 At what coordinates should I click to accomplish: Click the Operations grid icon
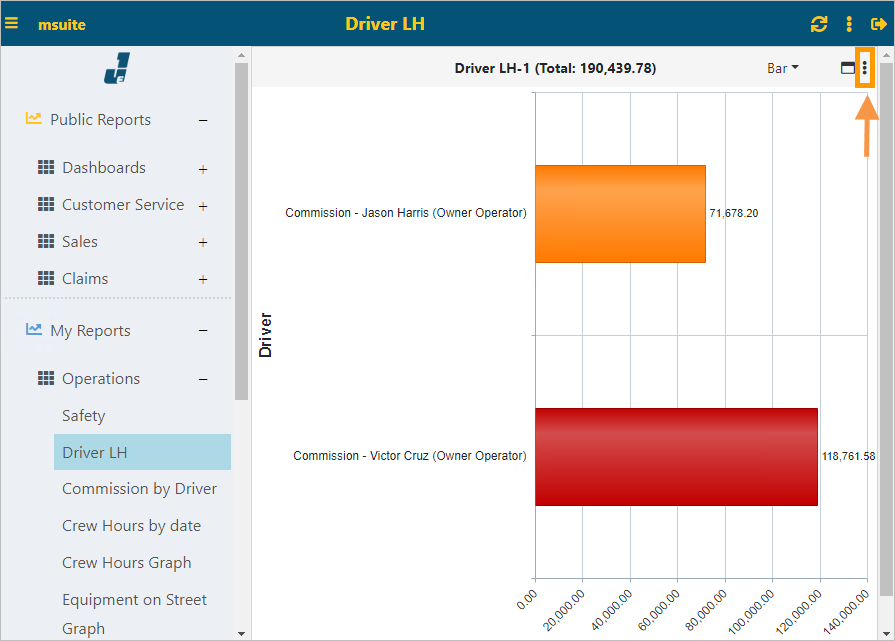click(46, 379)
